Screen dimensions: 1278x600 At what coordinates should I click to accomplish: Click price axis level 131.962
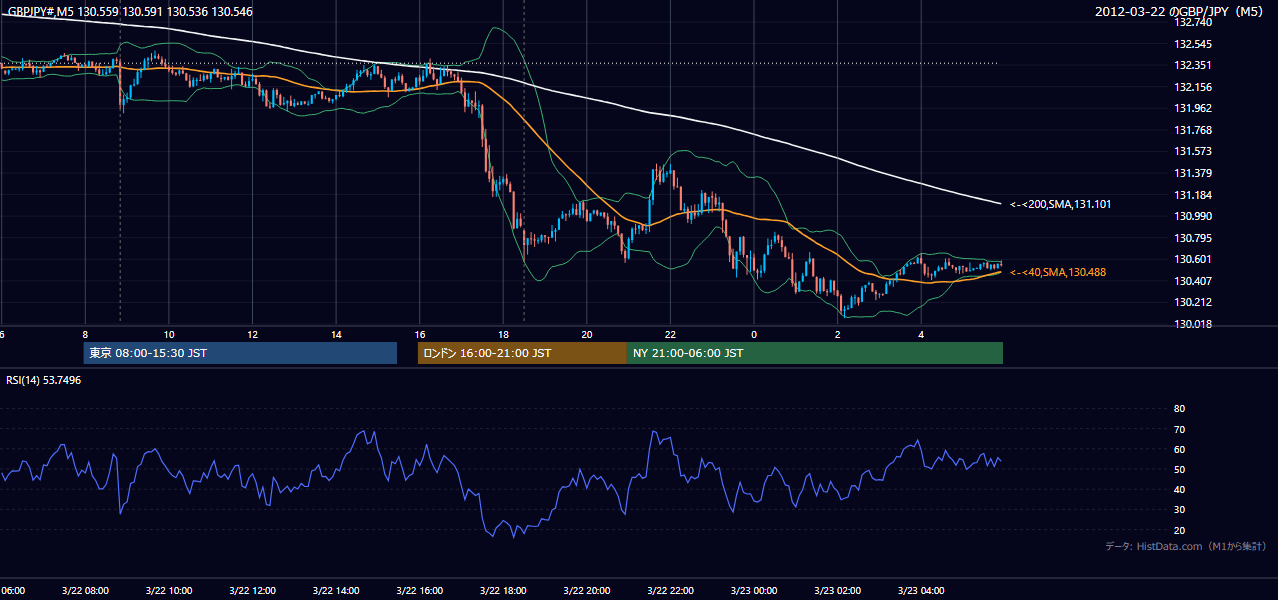click(1191, 108)
